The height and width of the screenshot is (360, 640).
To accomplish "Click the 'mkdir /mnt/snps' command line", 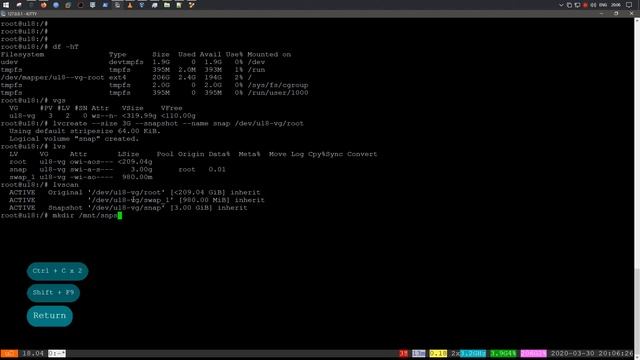I will [x=61, y=216].
